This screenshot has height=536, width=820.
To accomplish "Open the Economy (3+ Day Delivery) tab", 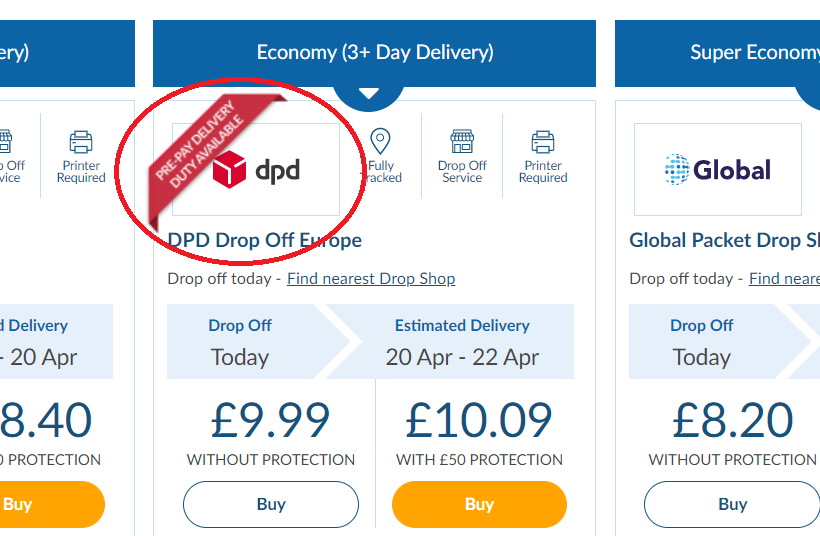I will [374, 53].
